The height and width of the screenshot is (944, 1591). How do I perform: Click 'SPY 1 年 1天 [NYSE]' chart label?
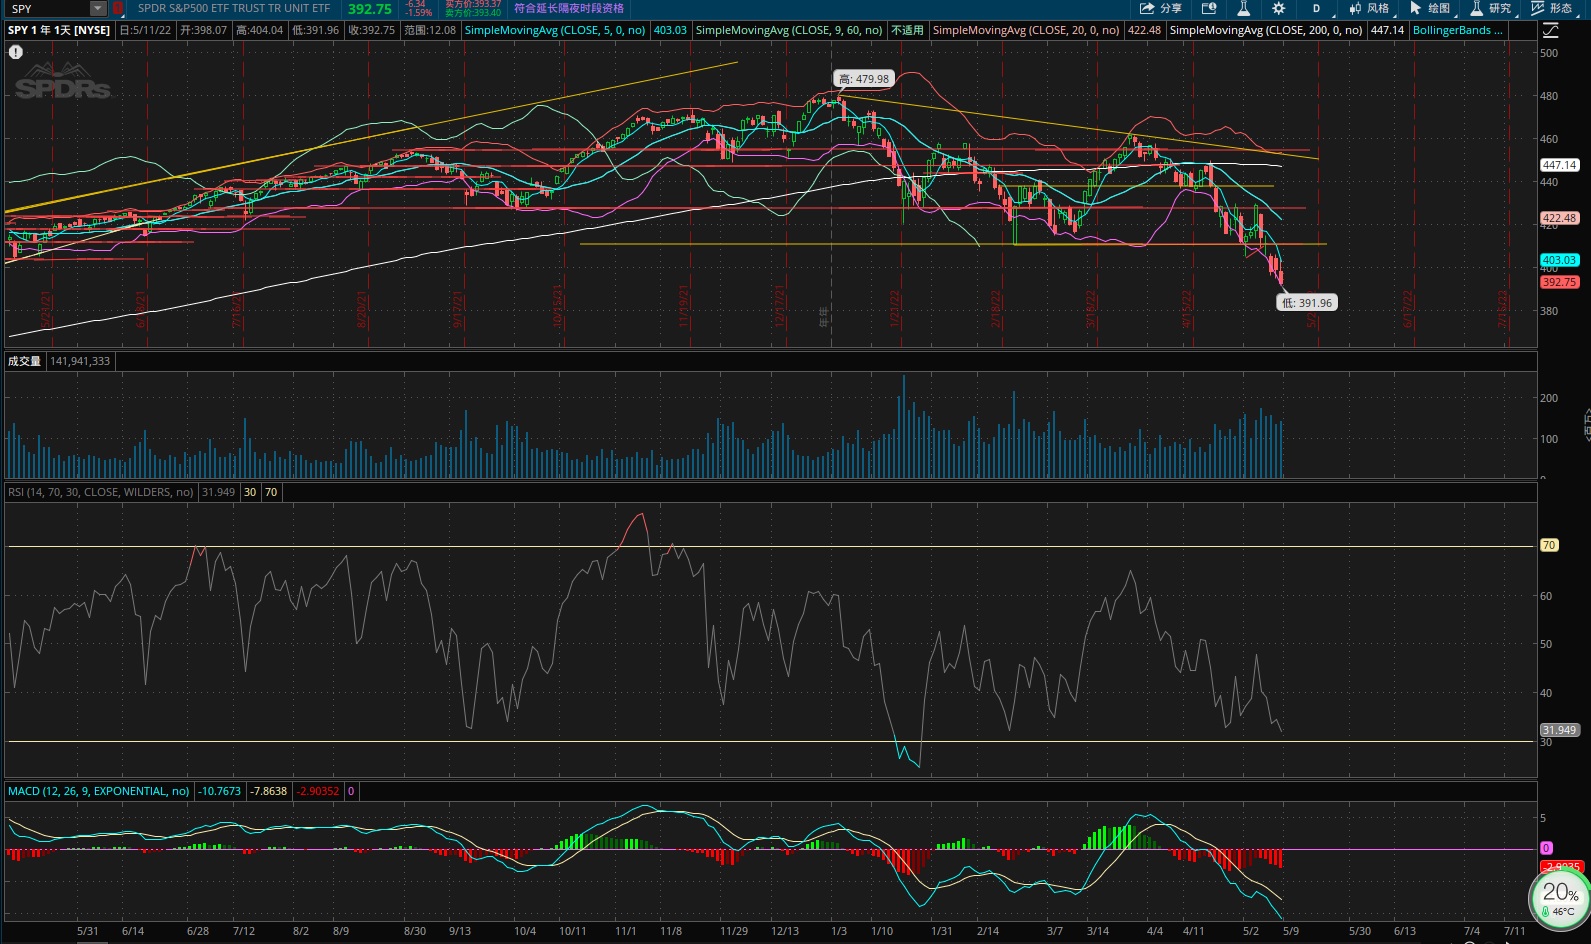tap(59, 30)
